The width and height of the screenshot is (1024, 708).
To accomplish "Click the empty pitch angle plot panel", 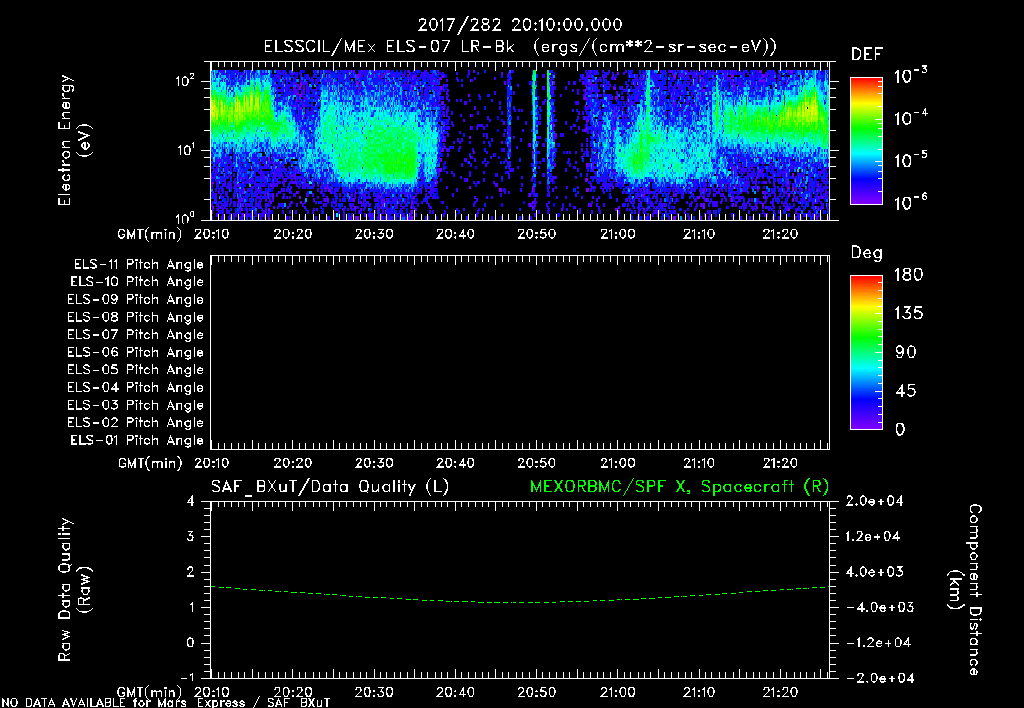I will 520,352.
